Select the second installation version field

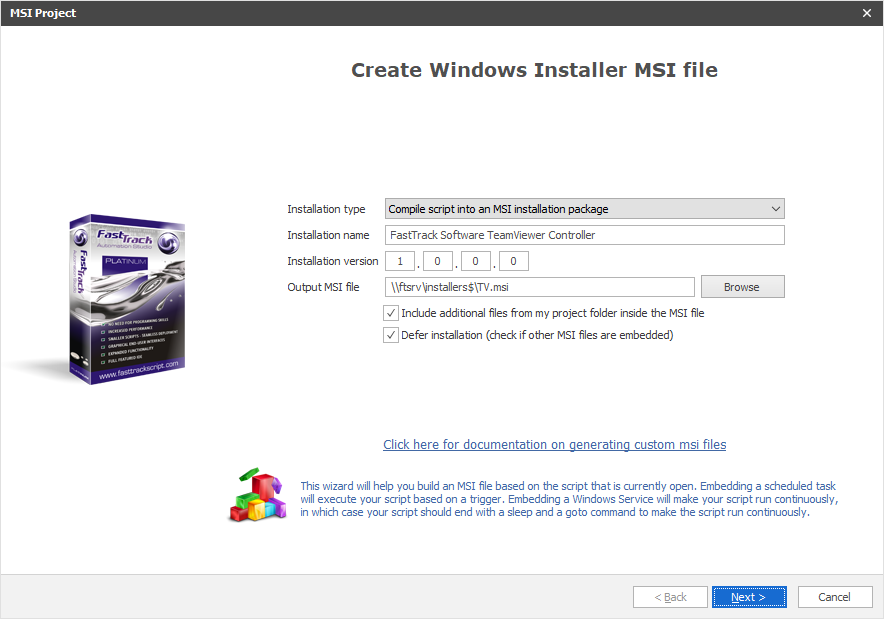437,261
